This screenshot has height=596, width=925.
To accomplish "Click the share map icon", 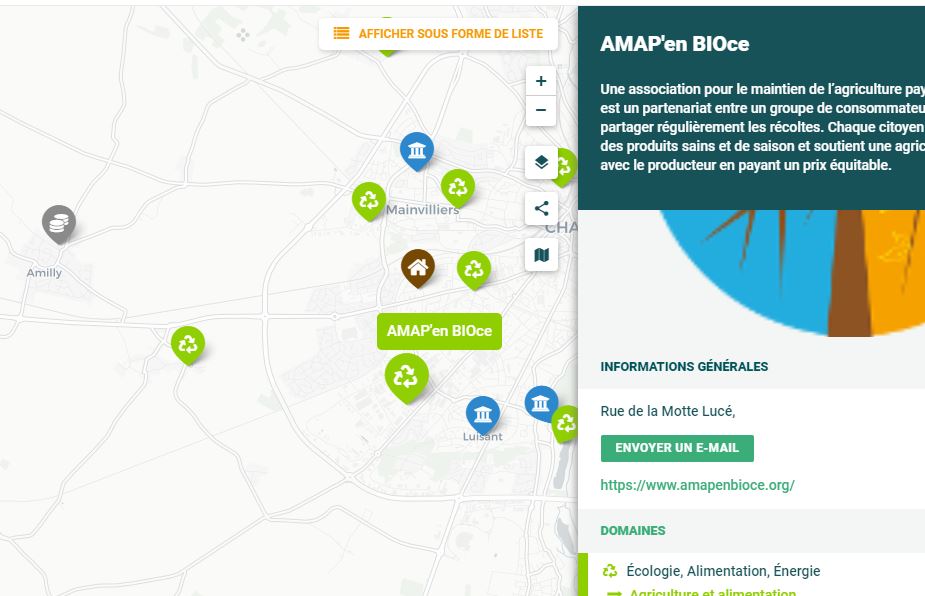I will click(541, 209).
